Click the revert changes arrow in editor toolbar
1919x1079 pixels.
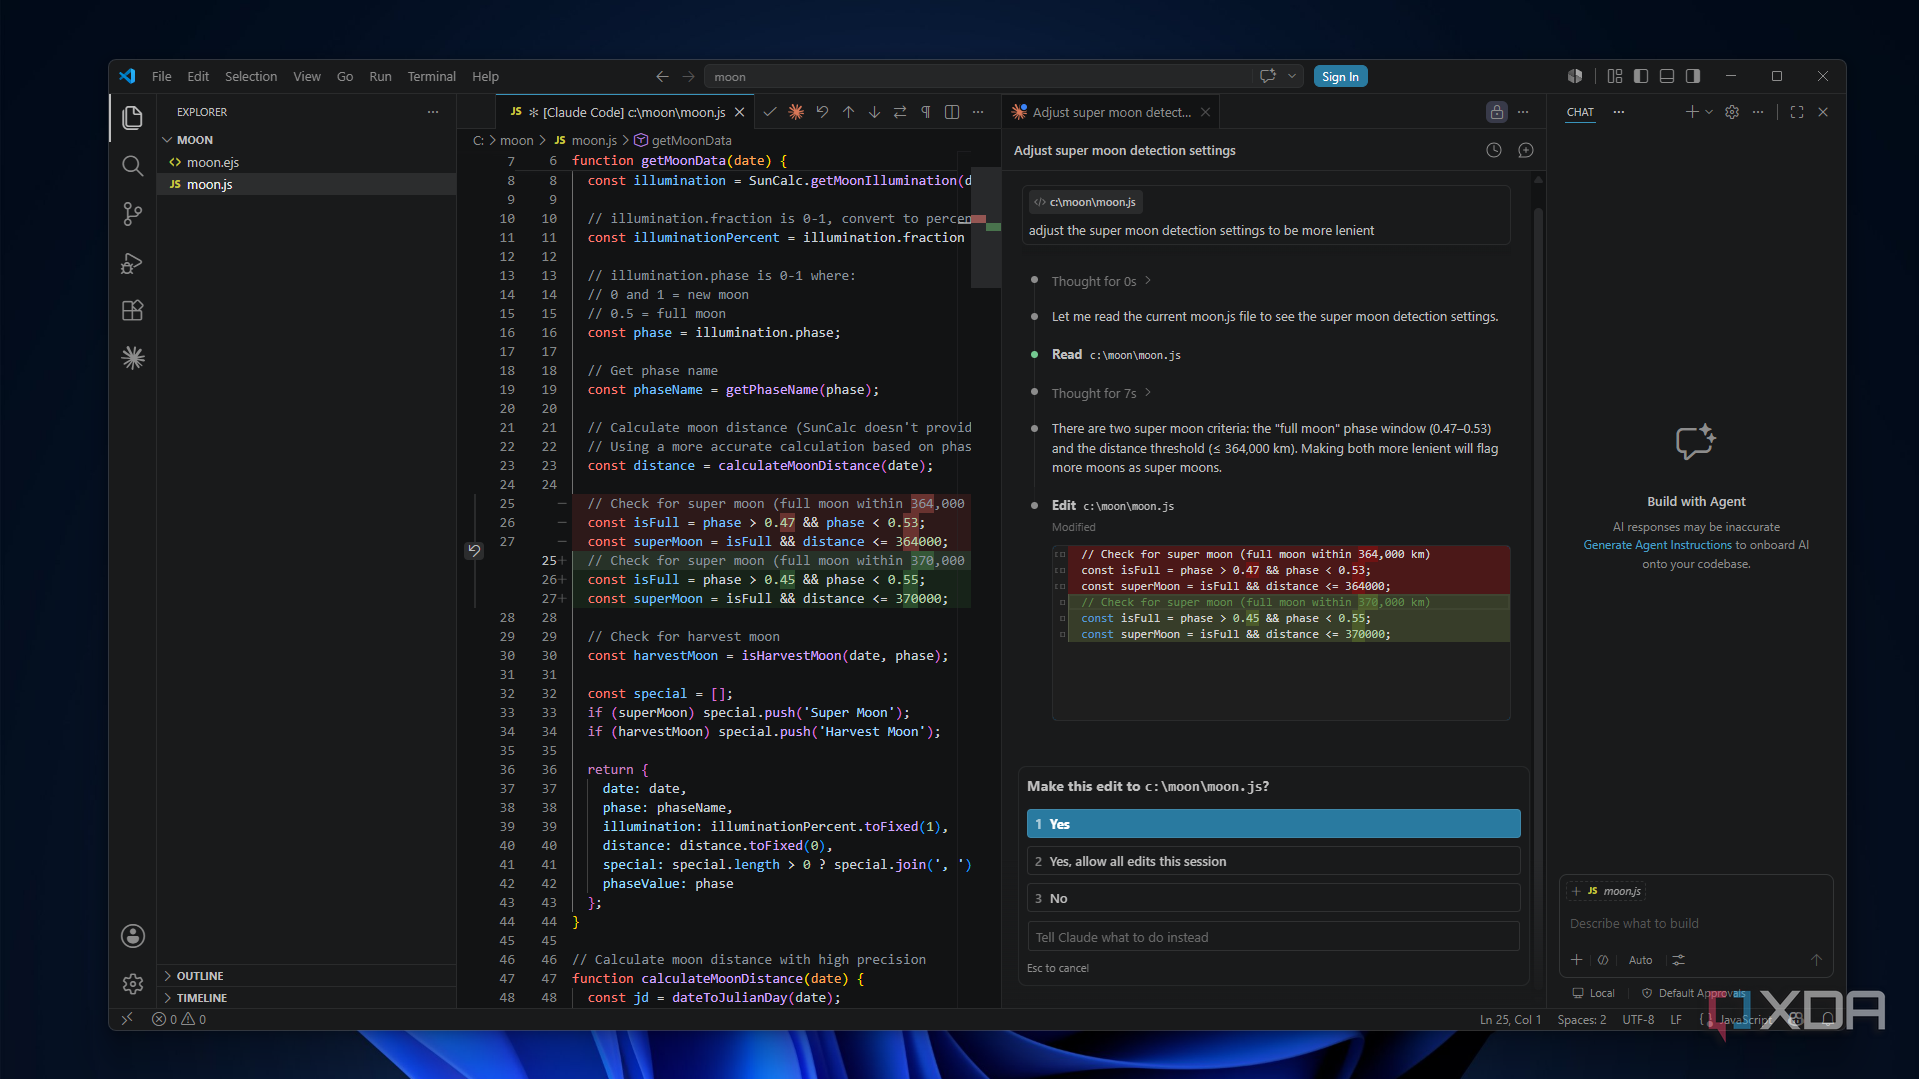[x=822, y=112]
